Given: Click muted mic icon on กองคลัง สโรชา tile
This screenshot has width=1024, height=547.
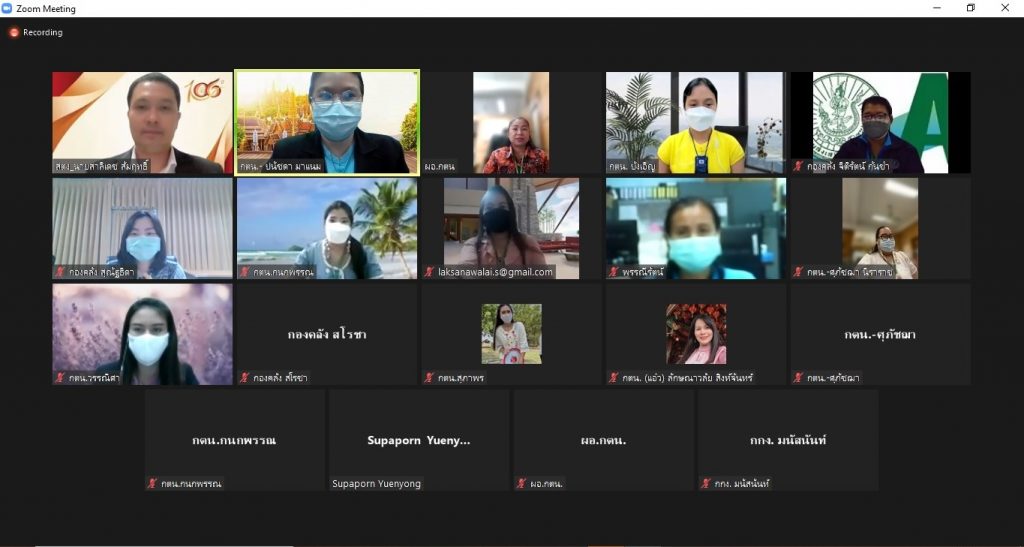Looking at the screenshot, I should pos(244,378).
